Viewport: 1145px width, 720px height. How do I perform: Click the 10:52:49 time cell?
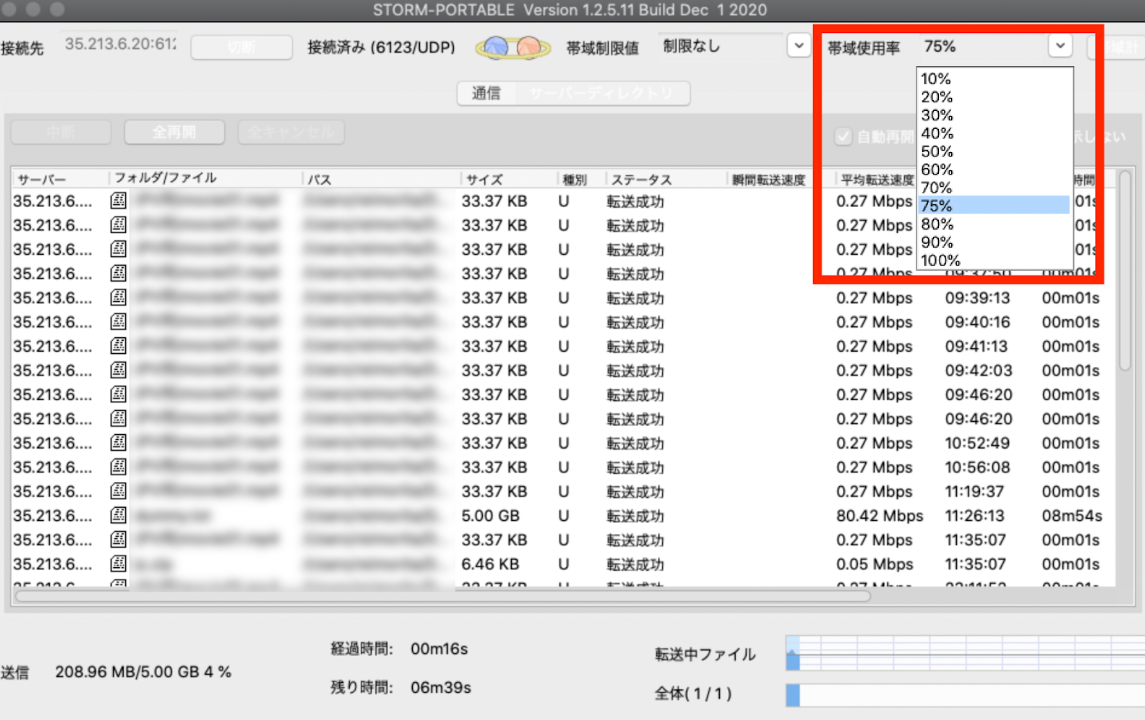977,443
